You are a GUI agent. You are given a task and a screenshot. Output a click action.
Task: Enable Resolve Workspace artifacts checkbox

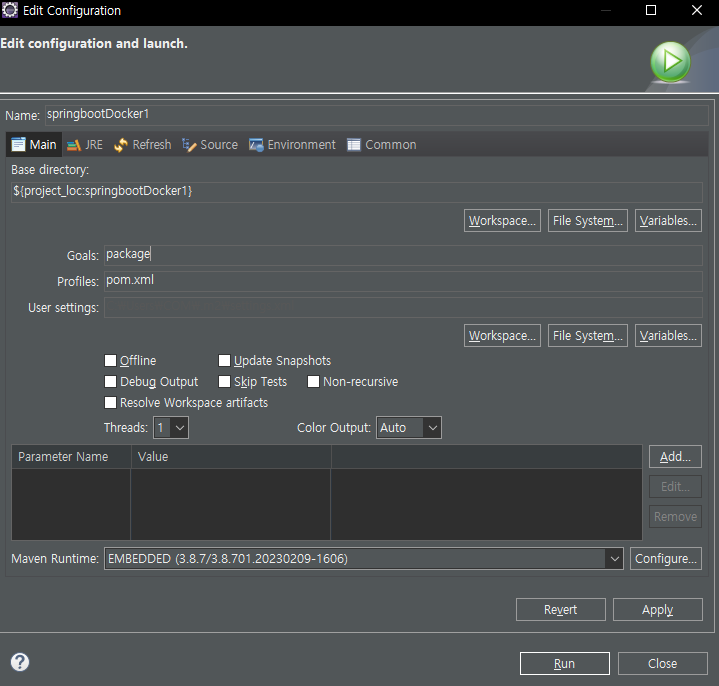point(110,403)
